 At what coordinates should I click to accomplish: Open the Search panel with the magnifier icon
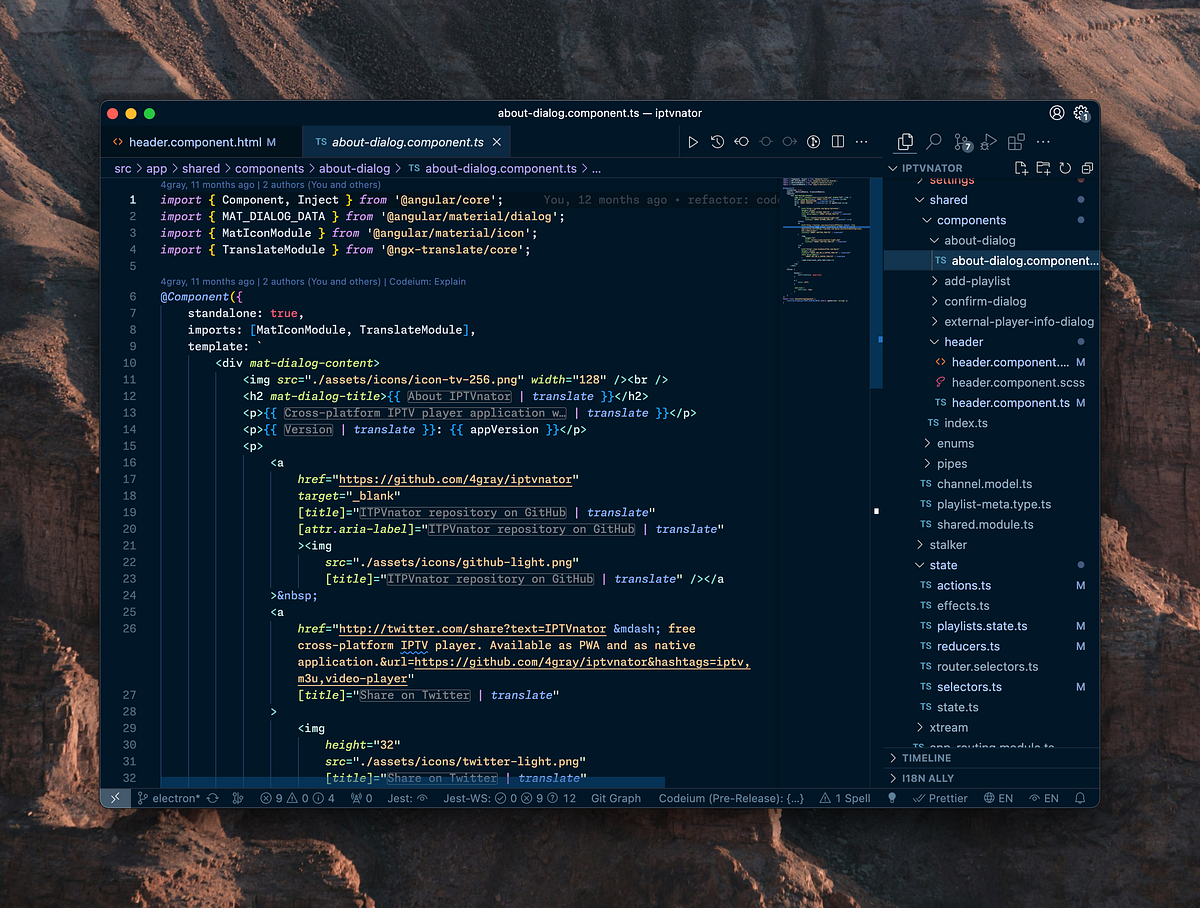coord(934,141)
